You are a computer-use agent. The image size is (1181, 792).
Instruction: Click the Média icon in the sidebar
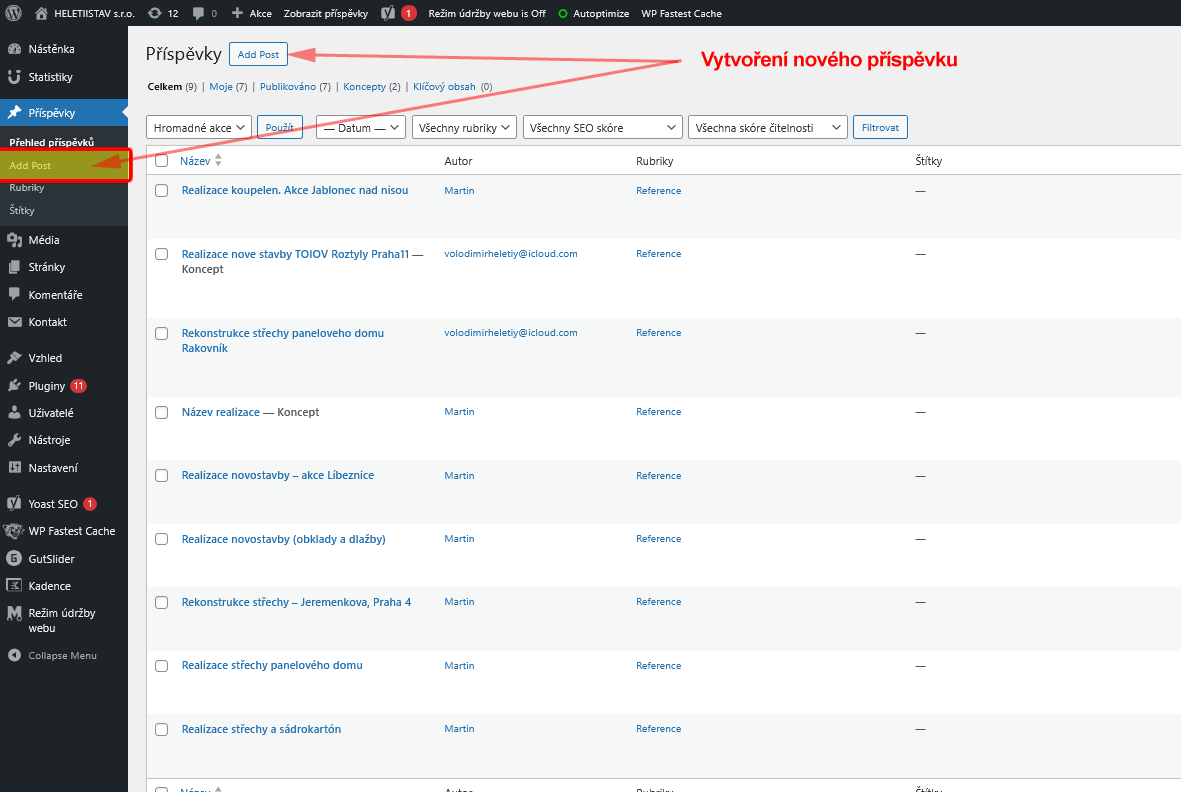point(14,239)
